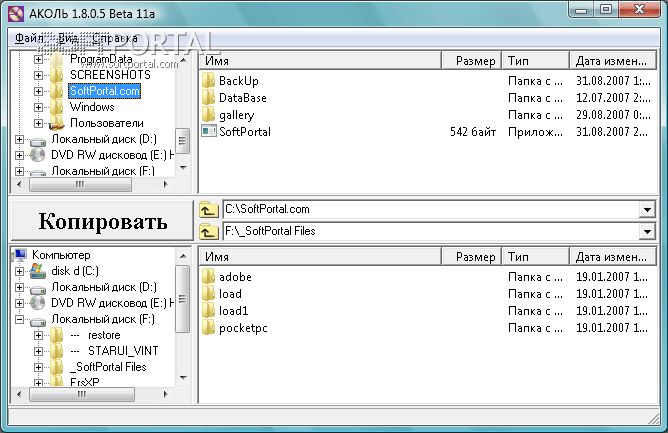This screenshot has width=668, height=433.
Task: Click the Пользователи folder icon
Action: click(x=57, y=124)
